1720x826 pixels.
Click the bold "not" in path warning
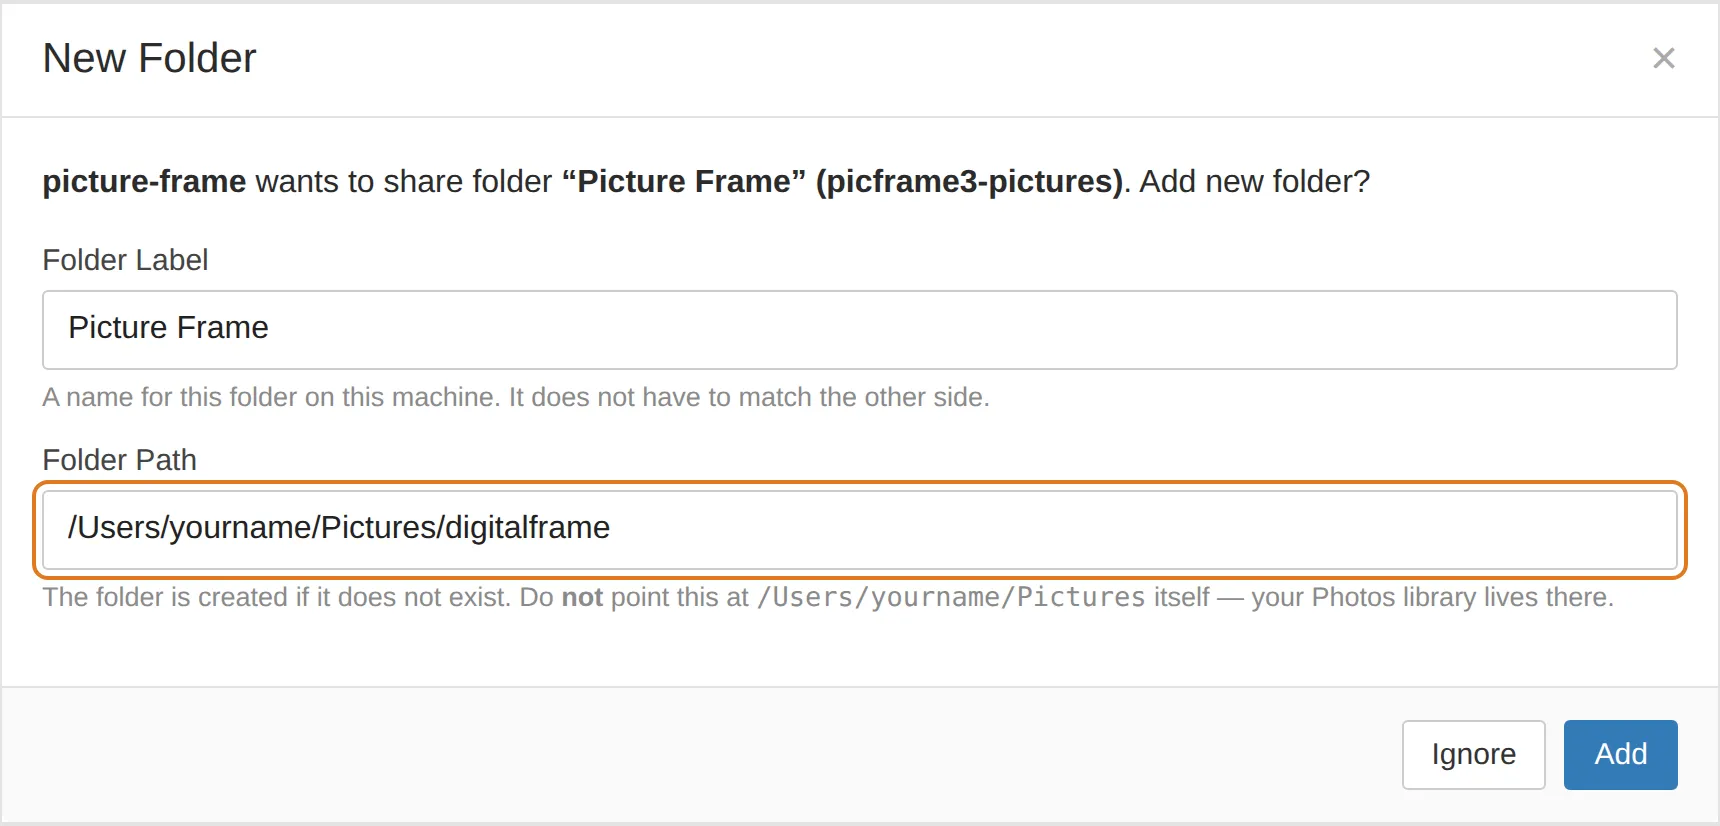582,597
